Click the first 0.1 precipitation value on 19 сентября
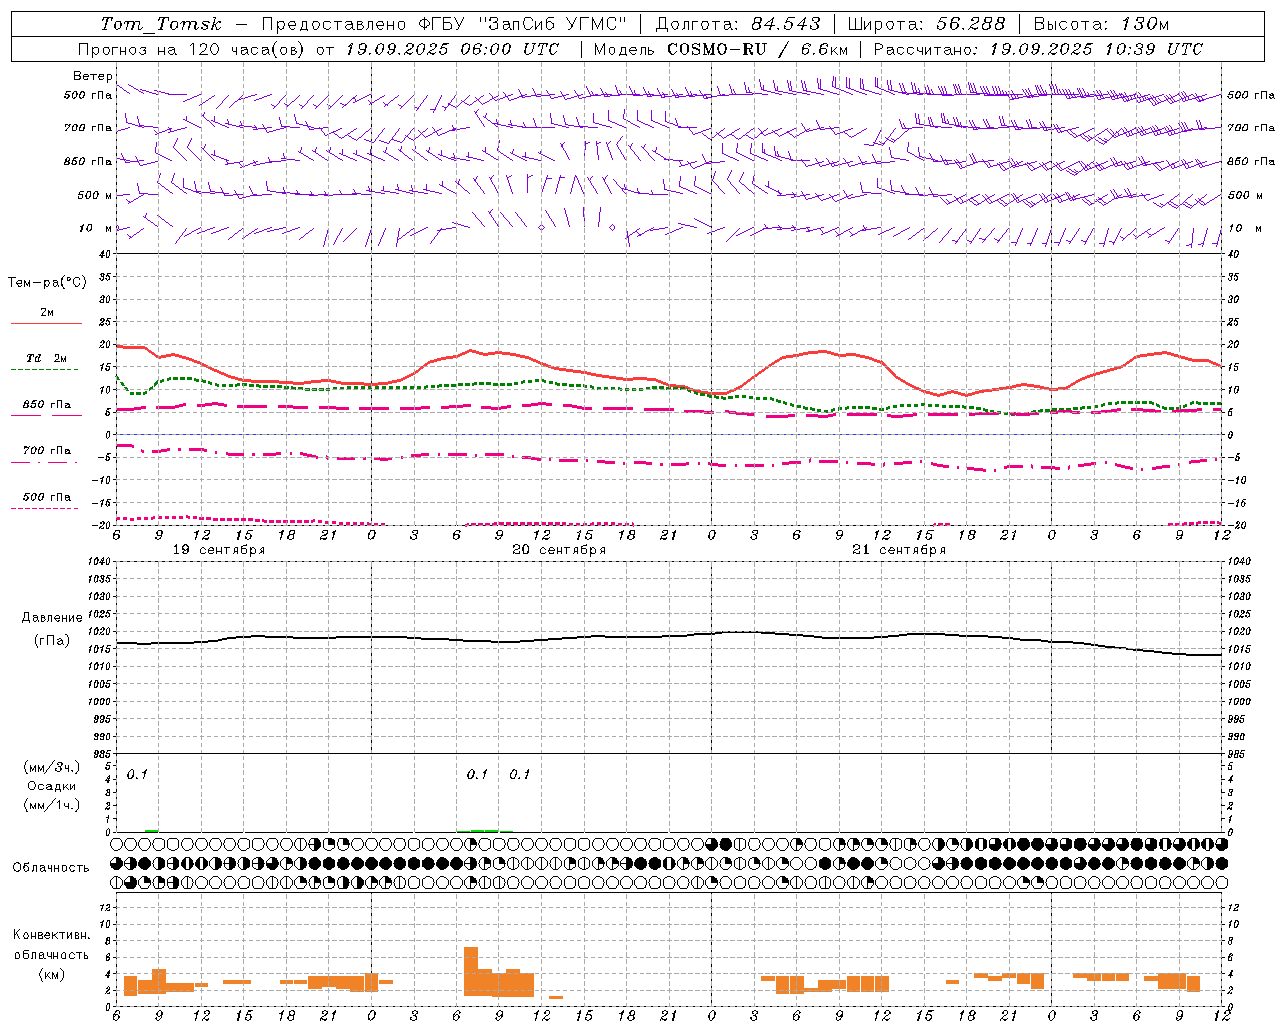The height and width of the screenshot is (1024, 1280). [137, 775]
